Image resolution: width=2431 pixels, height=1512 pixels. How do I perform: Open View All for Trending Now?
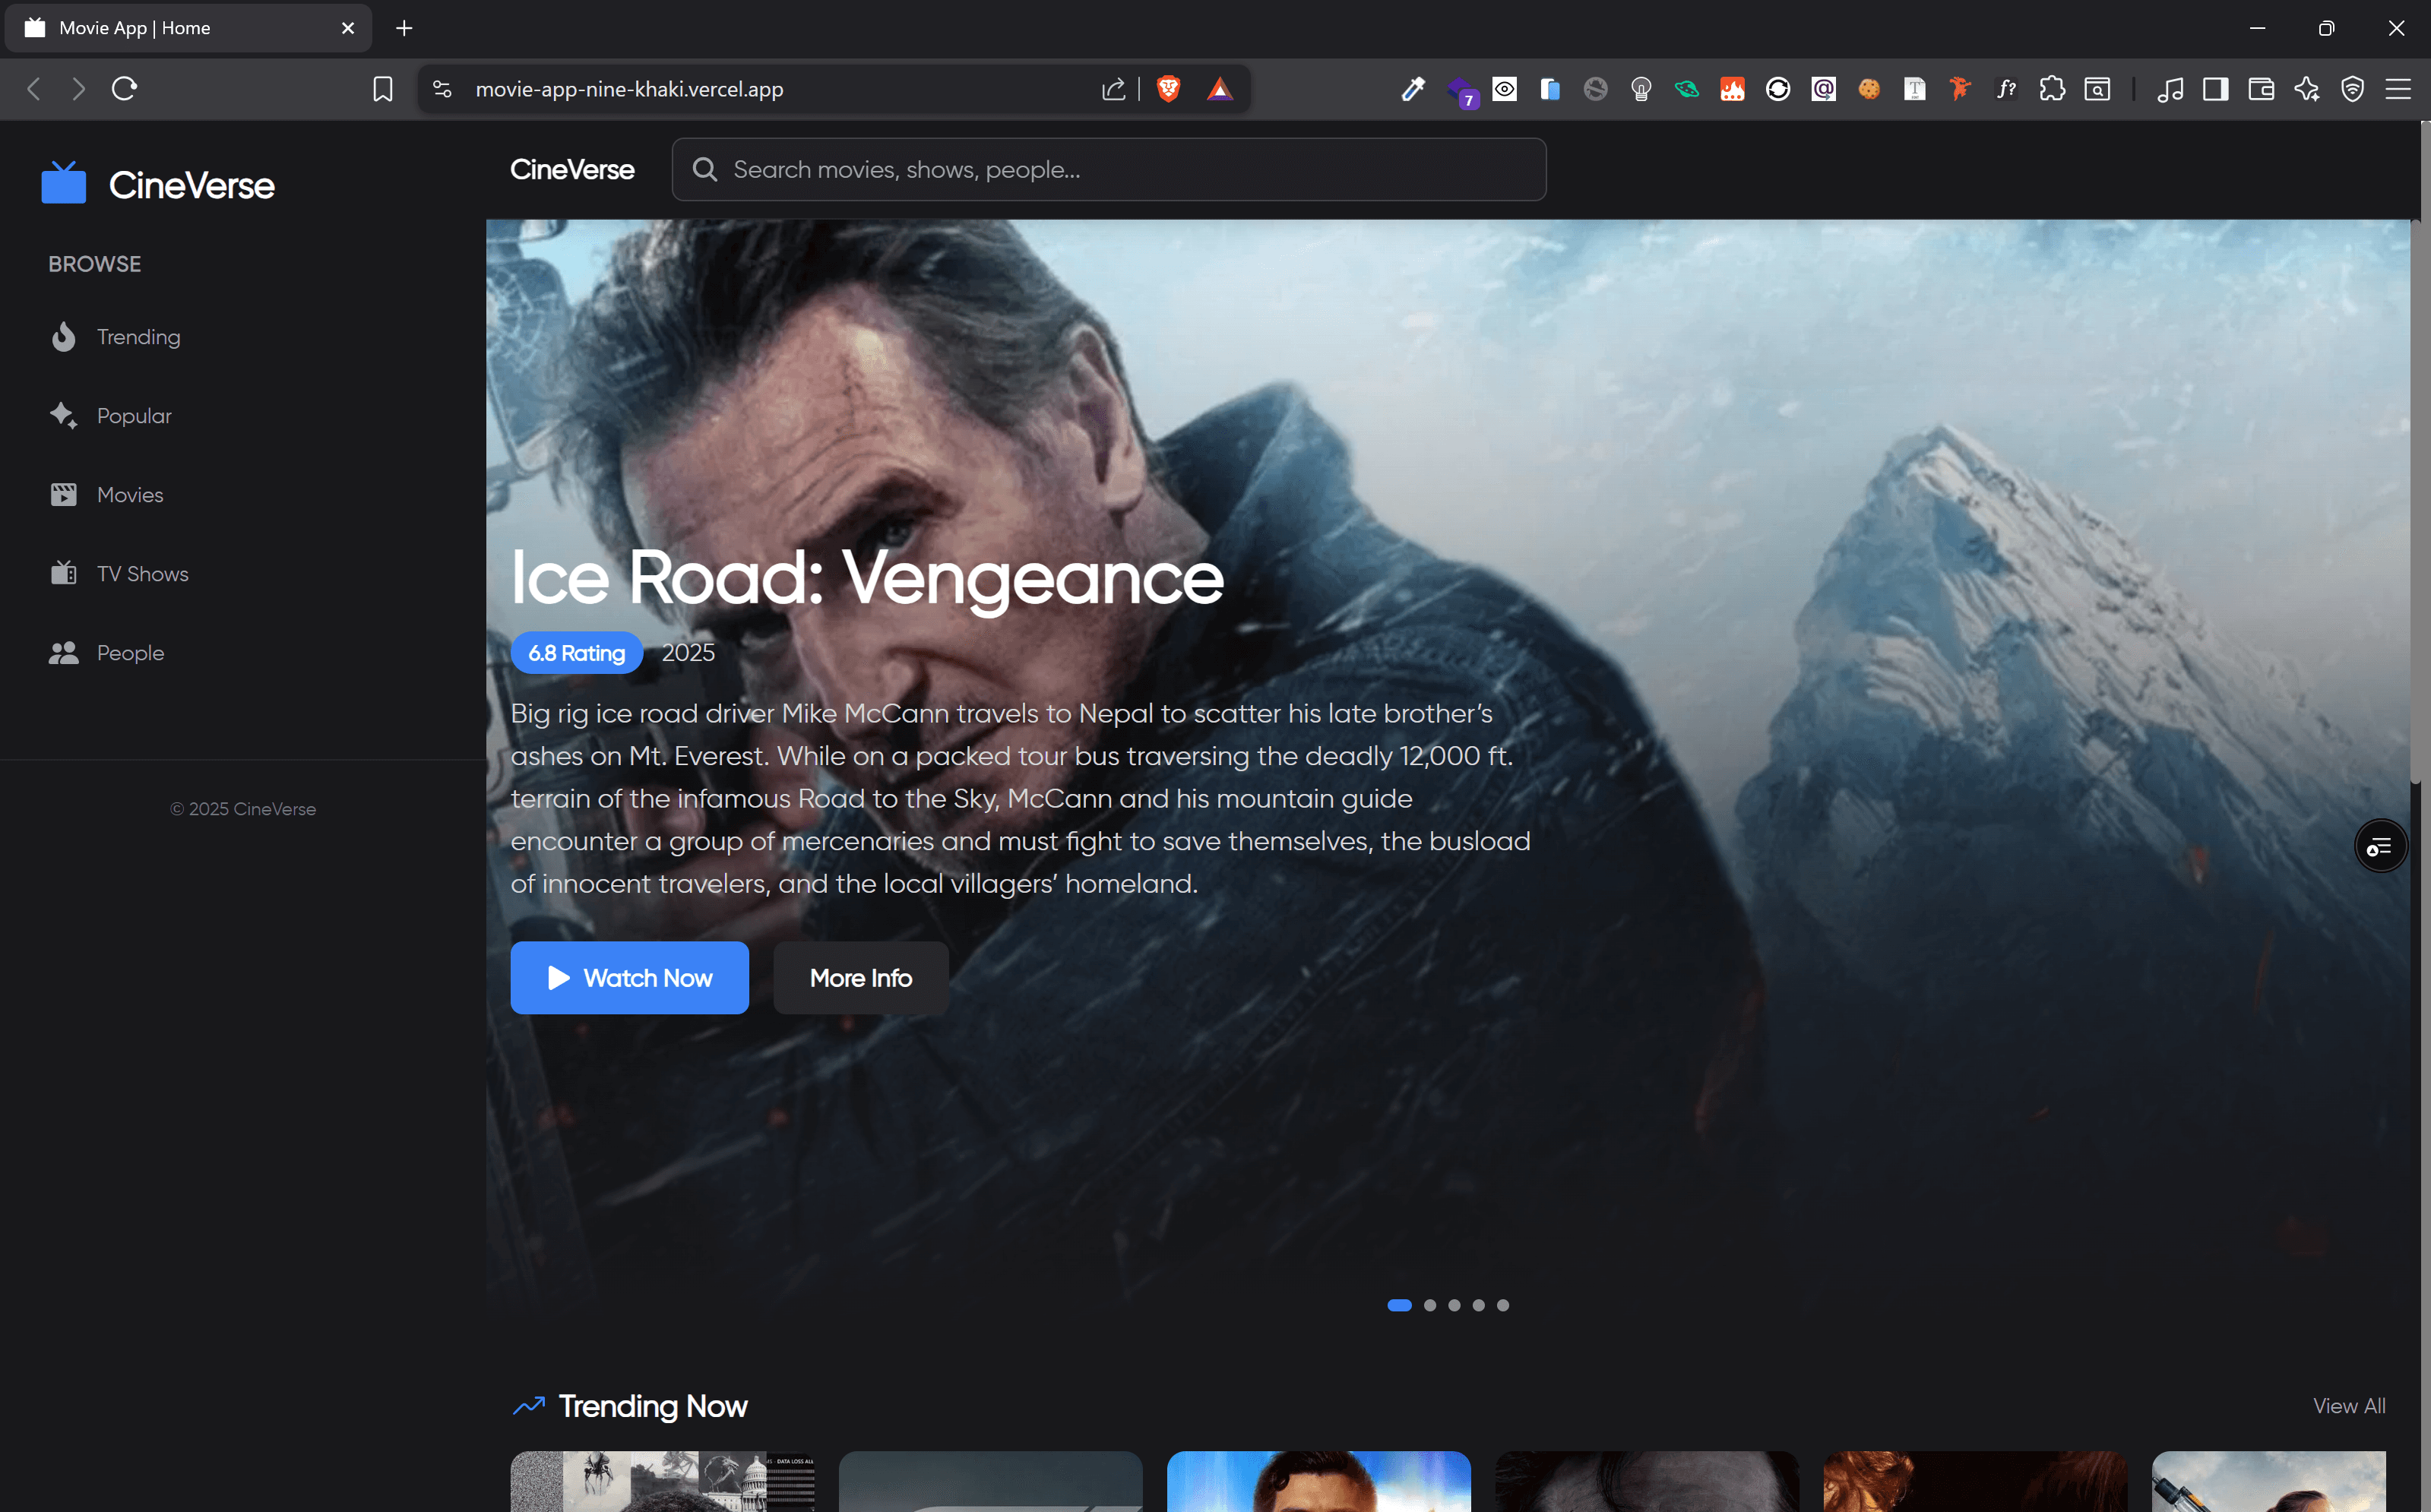click(2349, 1405)
